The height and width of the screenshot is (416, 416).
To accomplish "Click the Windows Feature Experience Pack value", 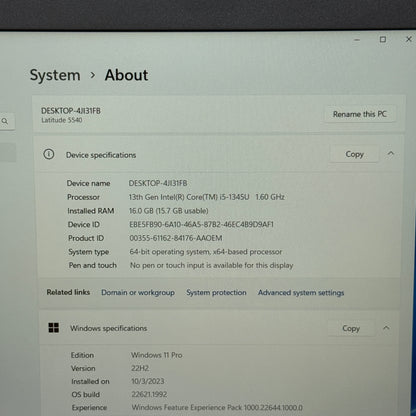I will click(217, 408).
